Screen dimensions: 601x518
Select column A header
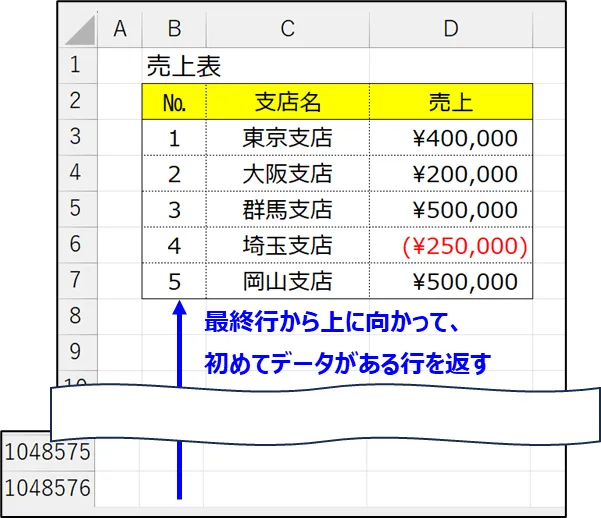tap(121, 29)
